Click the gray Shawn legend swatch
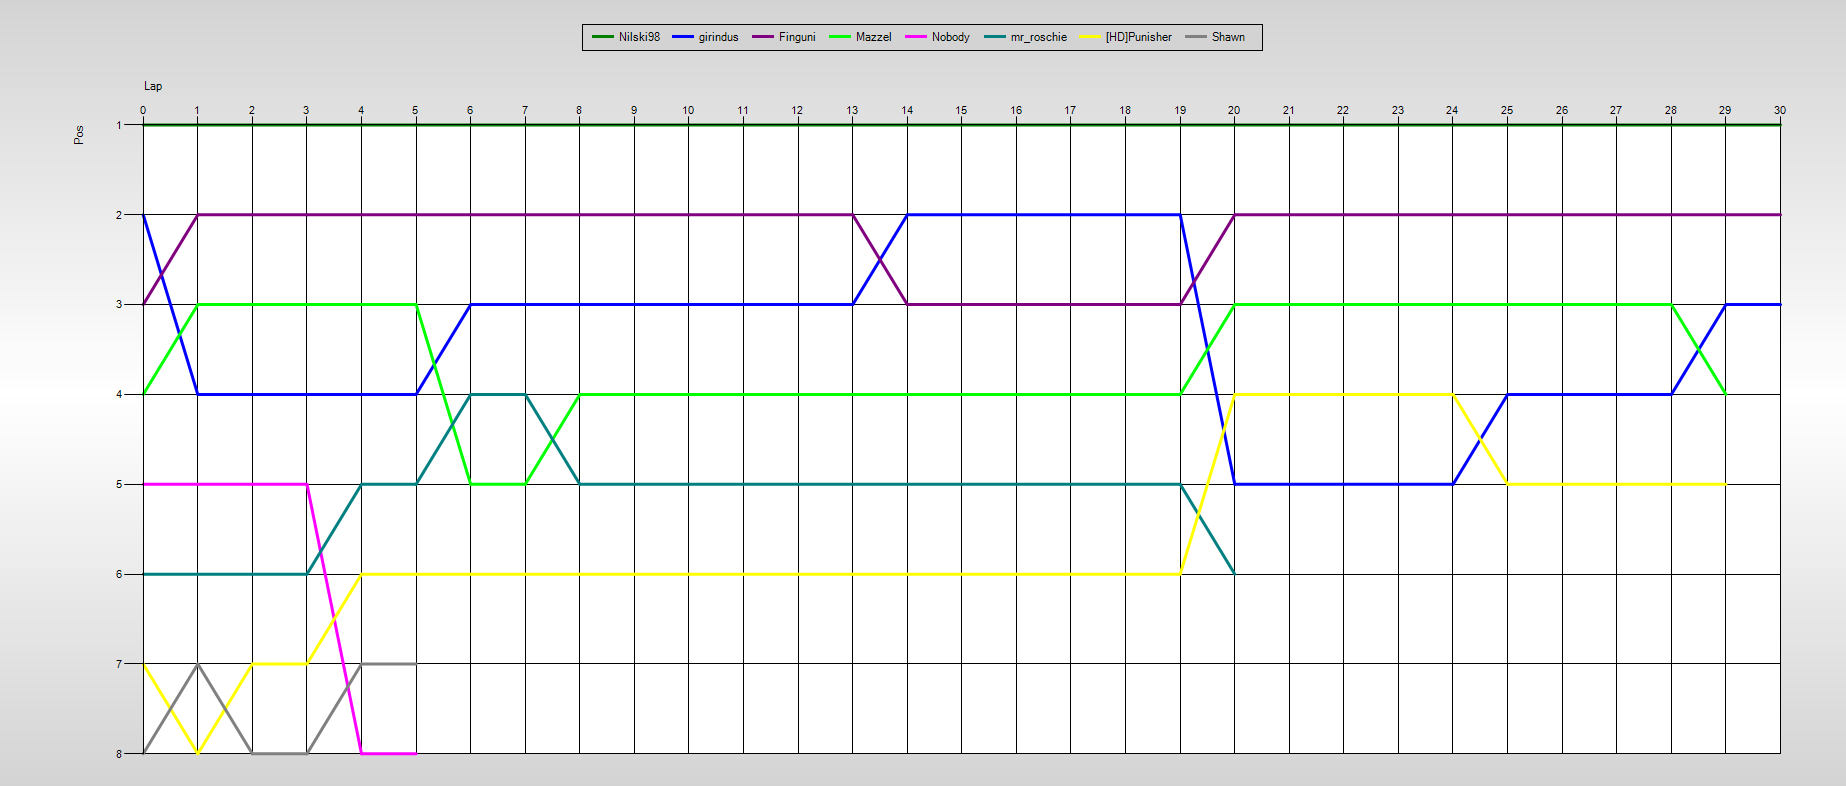 click(x=1196, y=37)
